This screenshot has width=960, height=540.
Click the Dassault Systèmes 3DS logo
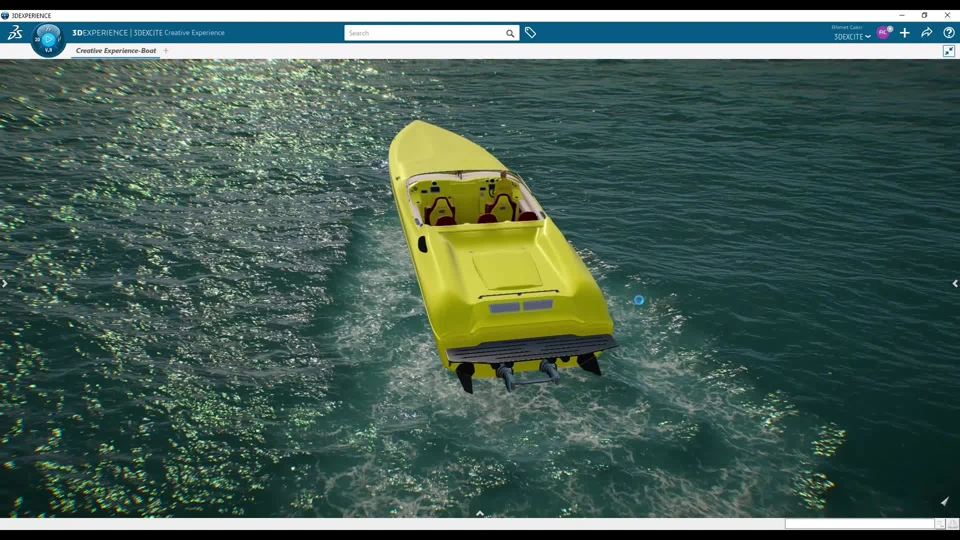coord(14,33)
